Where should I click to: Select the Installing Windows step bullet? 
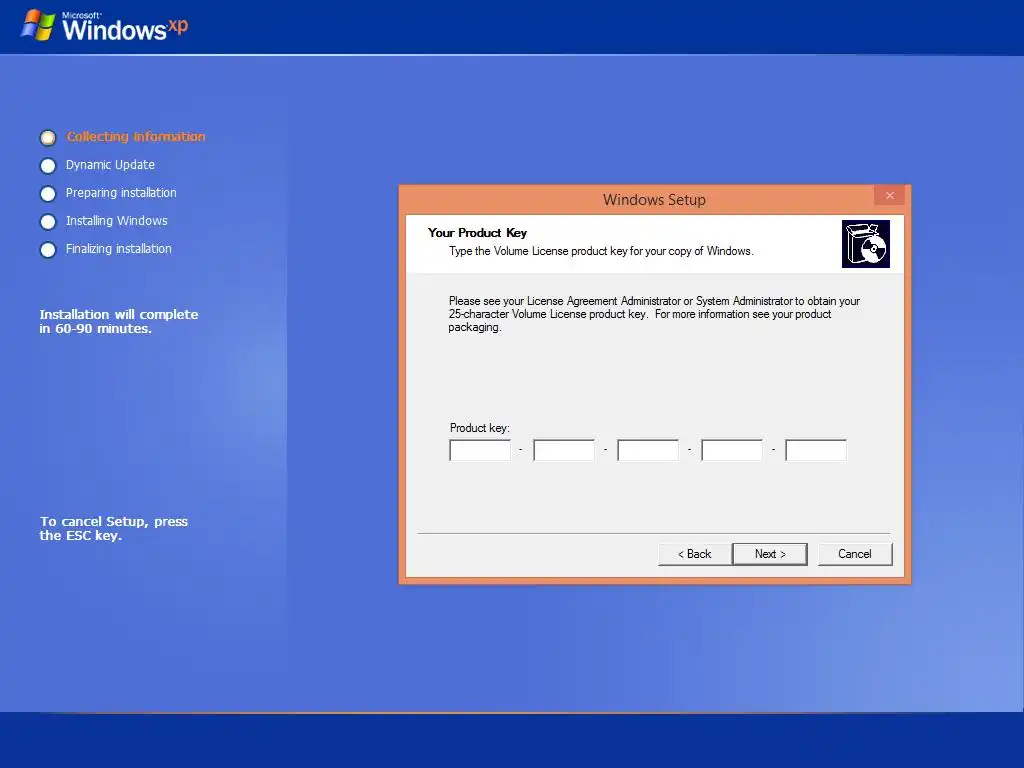(48, 222)
